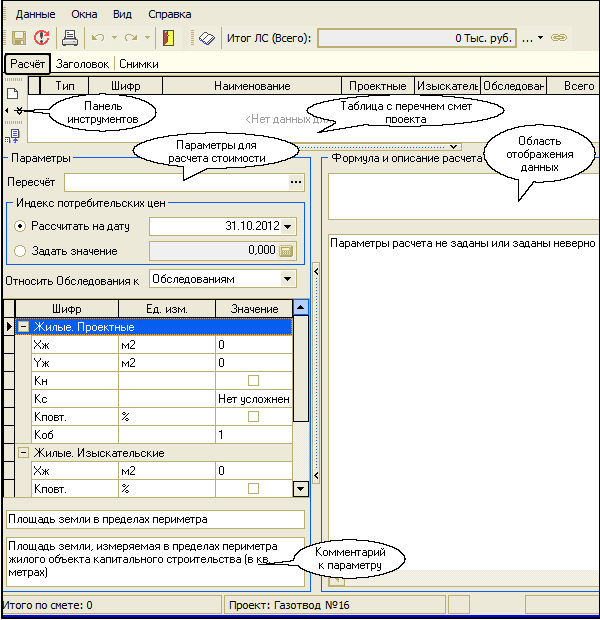This screenshot has width=600, height=620.
Task: Open calculator in Задать значение field
Action: click(287, 251)
